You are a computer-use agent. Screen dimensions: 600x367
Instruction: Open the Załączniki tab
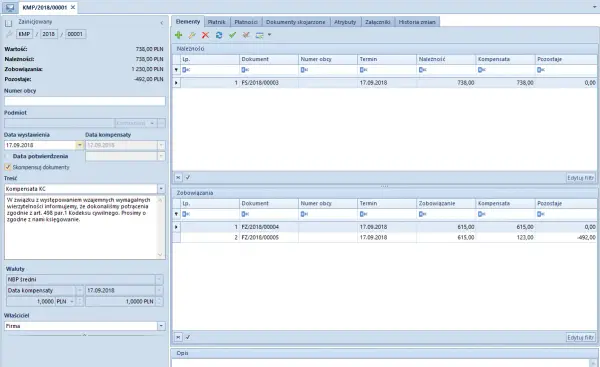[377, 22]
